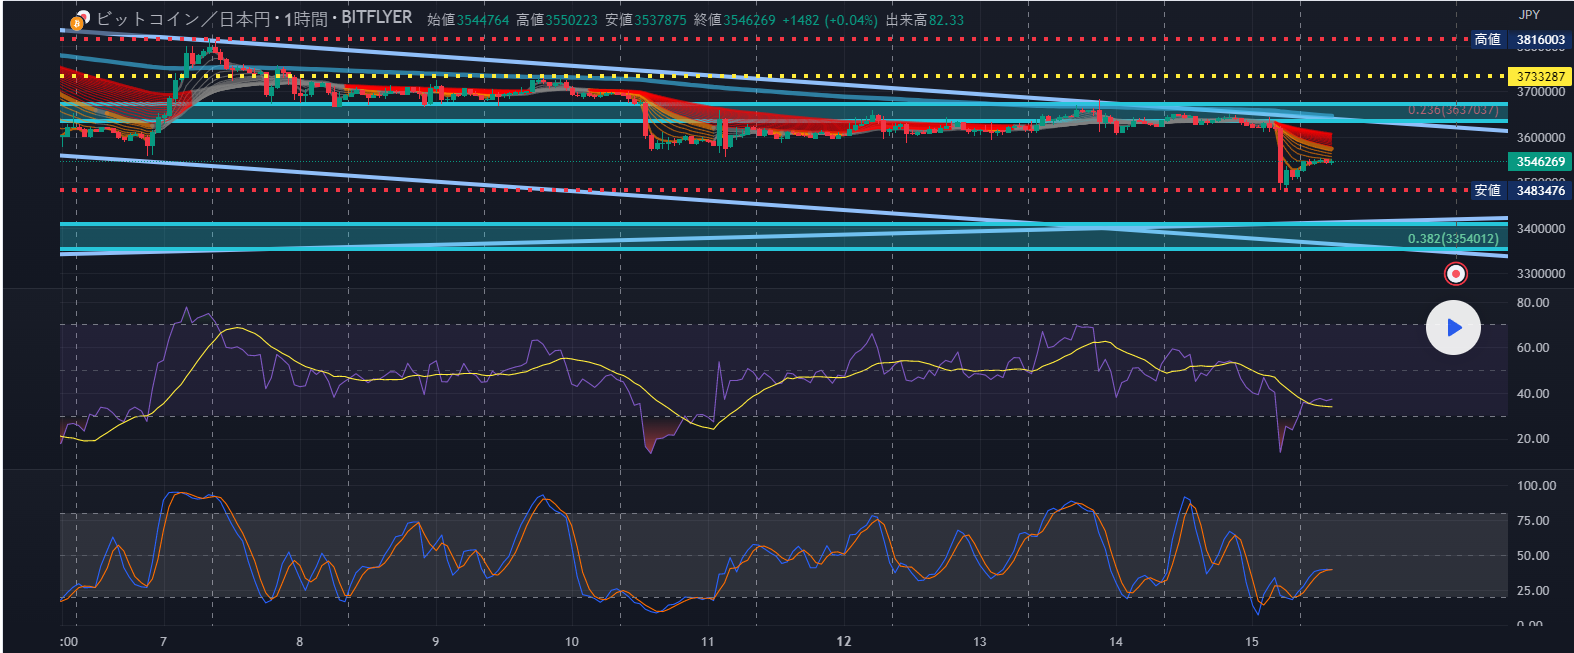Click the BITFLYER exchange name in header
Screen dimensions: 1574x653
point(377,18)
